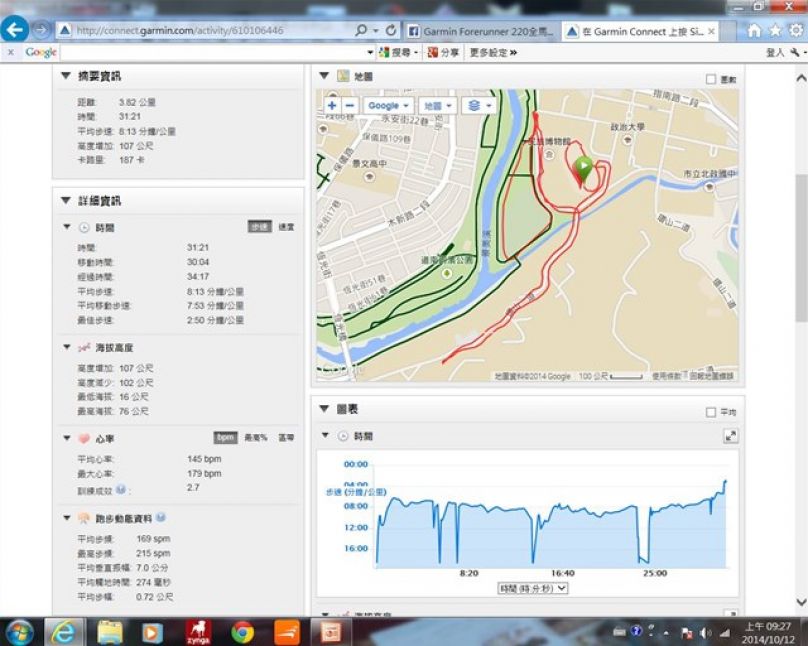Screen dimensions: 808x646
Task: Enable the 平均 checkbox in 圖表 panel
Action: [x=711, y=411]
